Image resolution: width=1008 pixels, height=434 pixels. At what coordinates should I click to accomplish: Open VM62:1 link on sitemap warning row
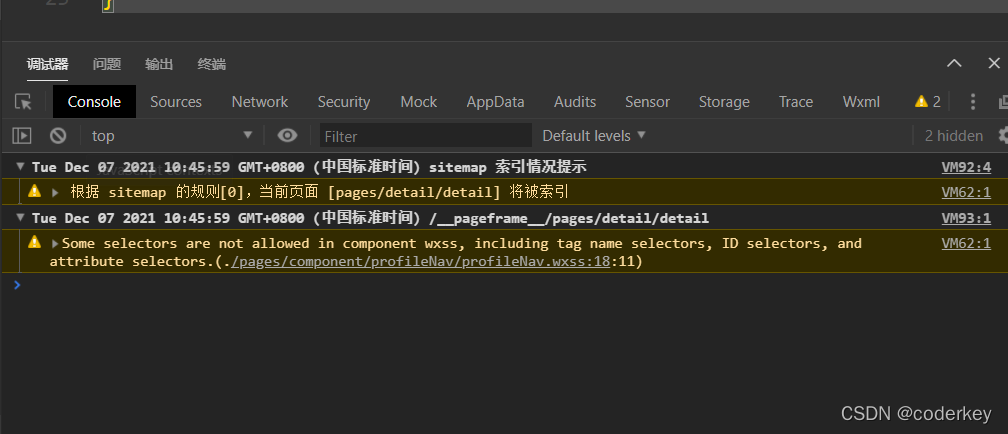[x=966, y=192]
